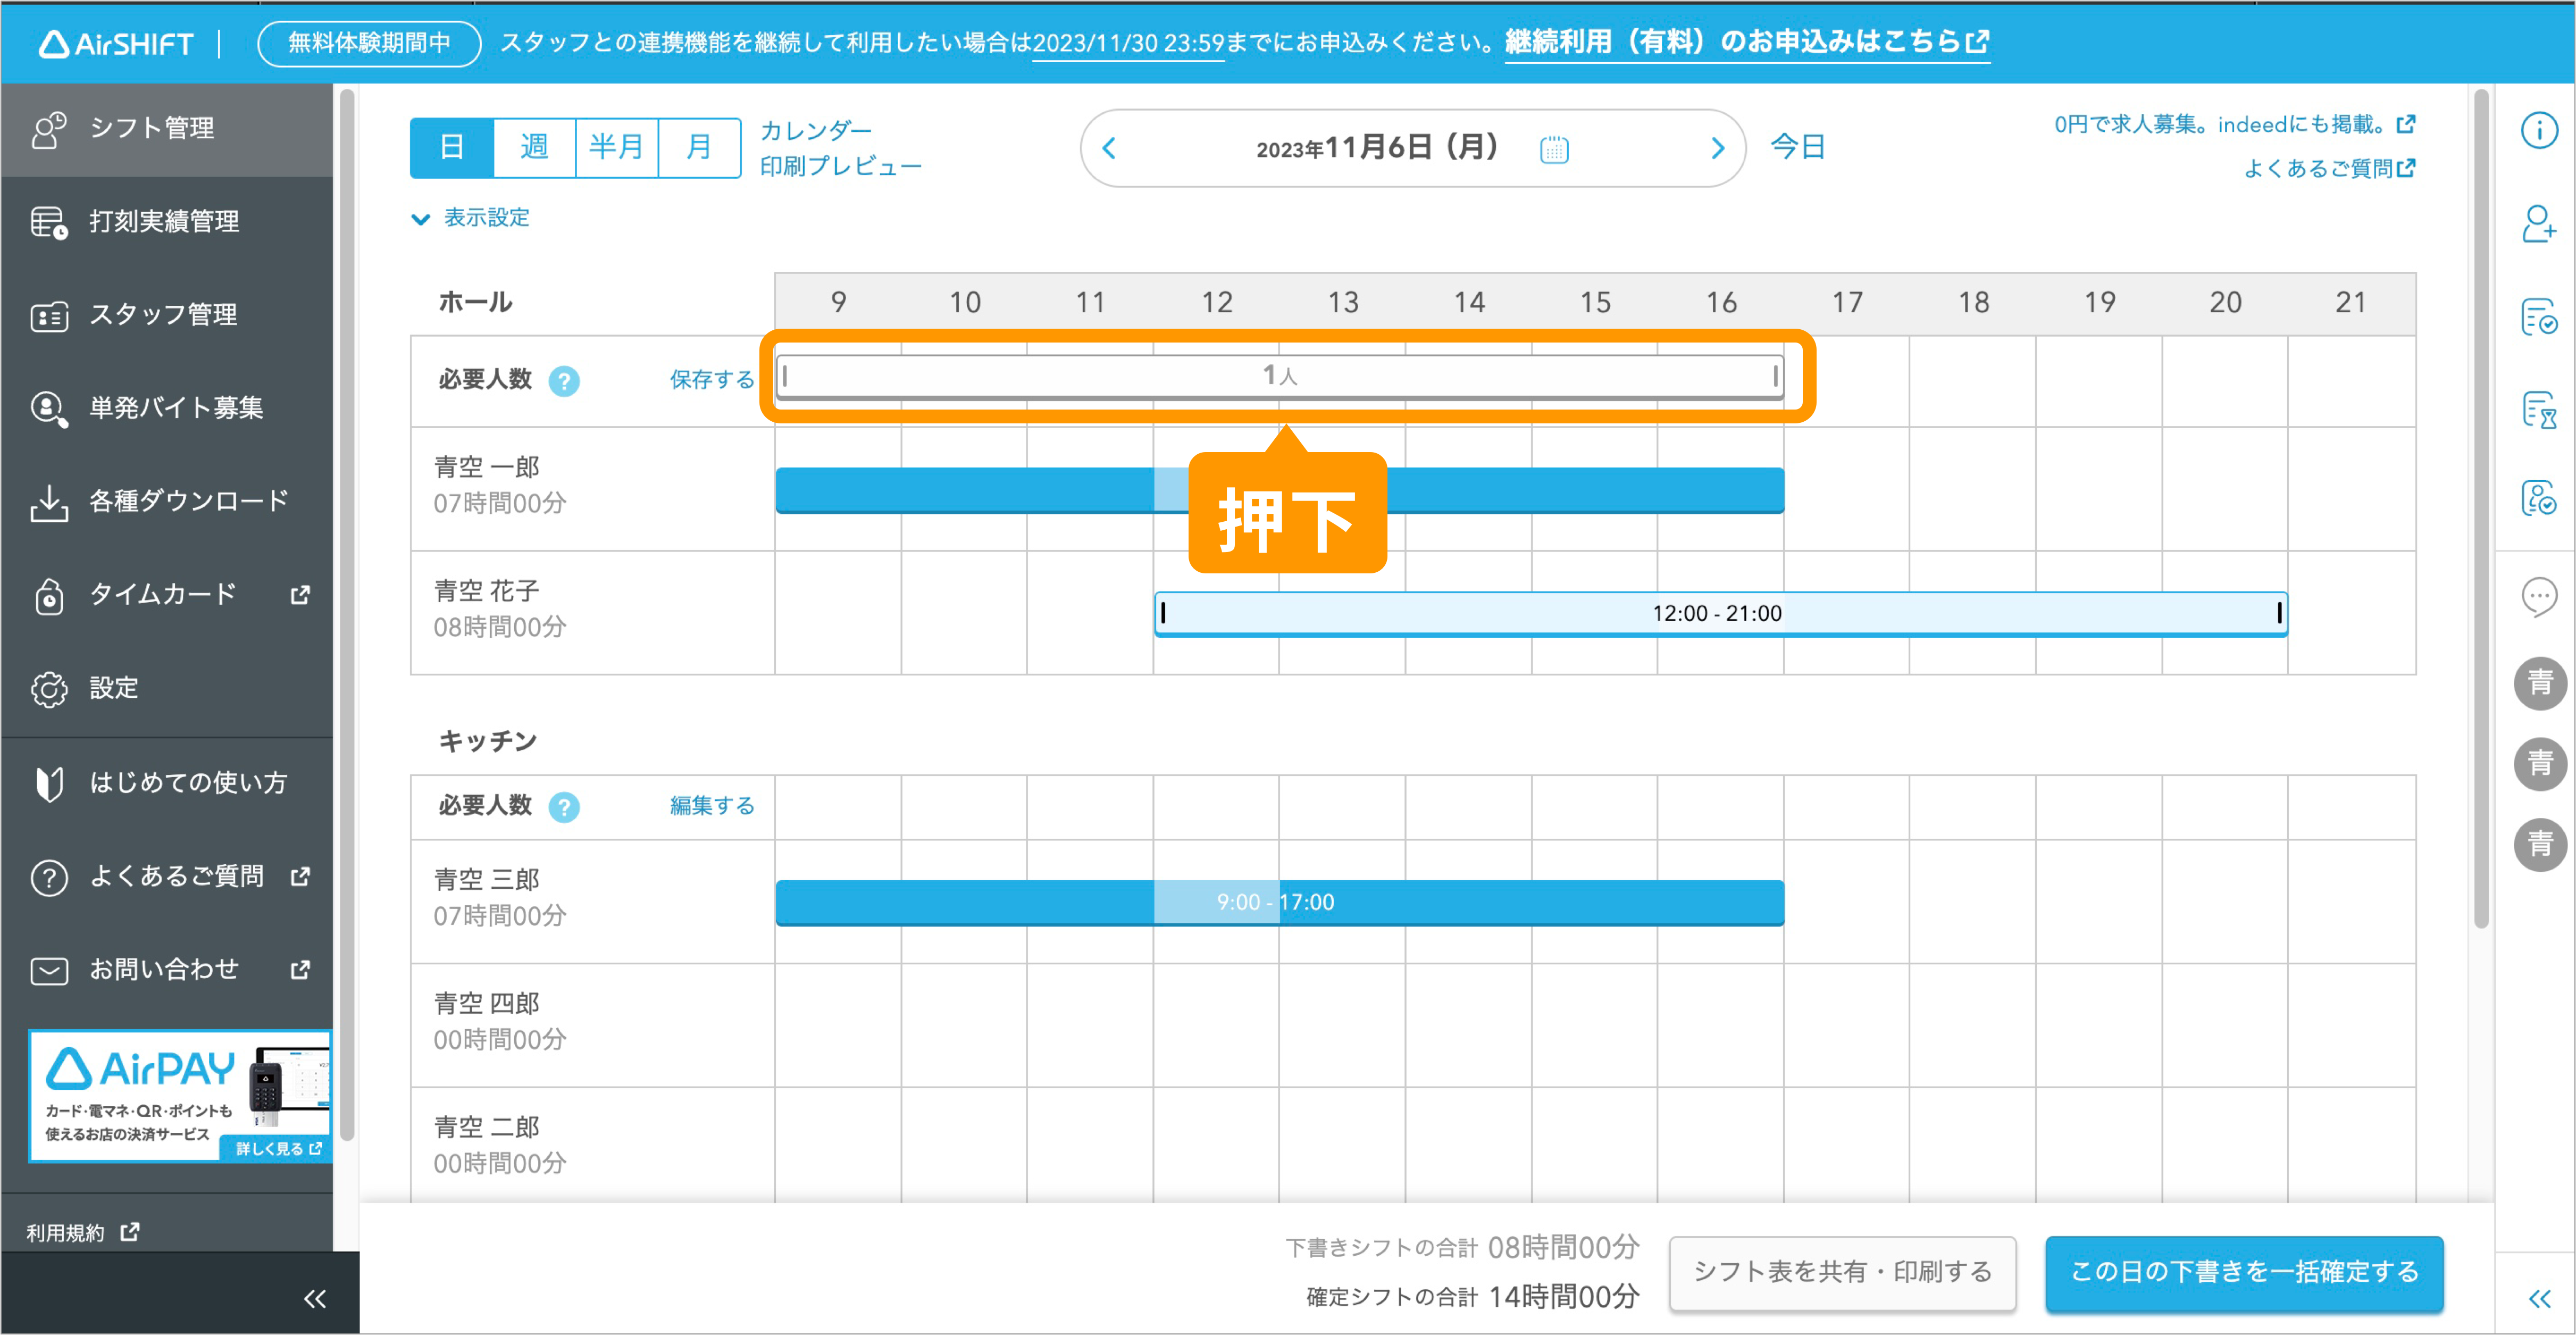The width and height of the screenshot is (2576, 1335).
Task: Click the shift list check icon
Action: pyautogui.click(x=2539, y=317)
